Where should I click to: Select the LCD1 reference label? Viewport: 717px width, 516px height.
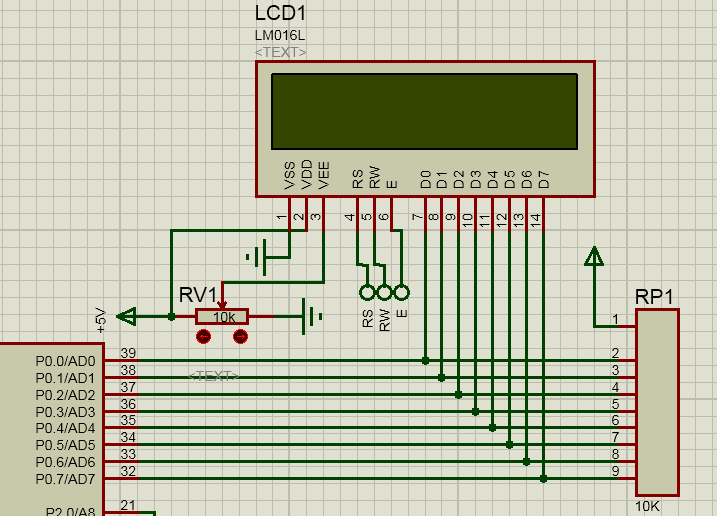pyautogui.click(x=281, y=15)
